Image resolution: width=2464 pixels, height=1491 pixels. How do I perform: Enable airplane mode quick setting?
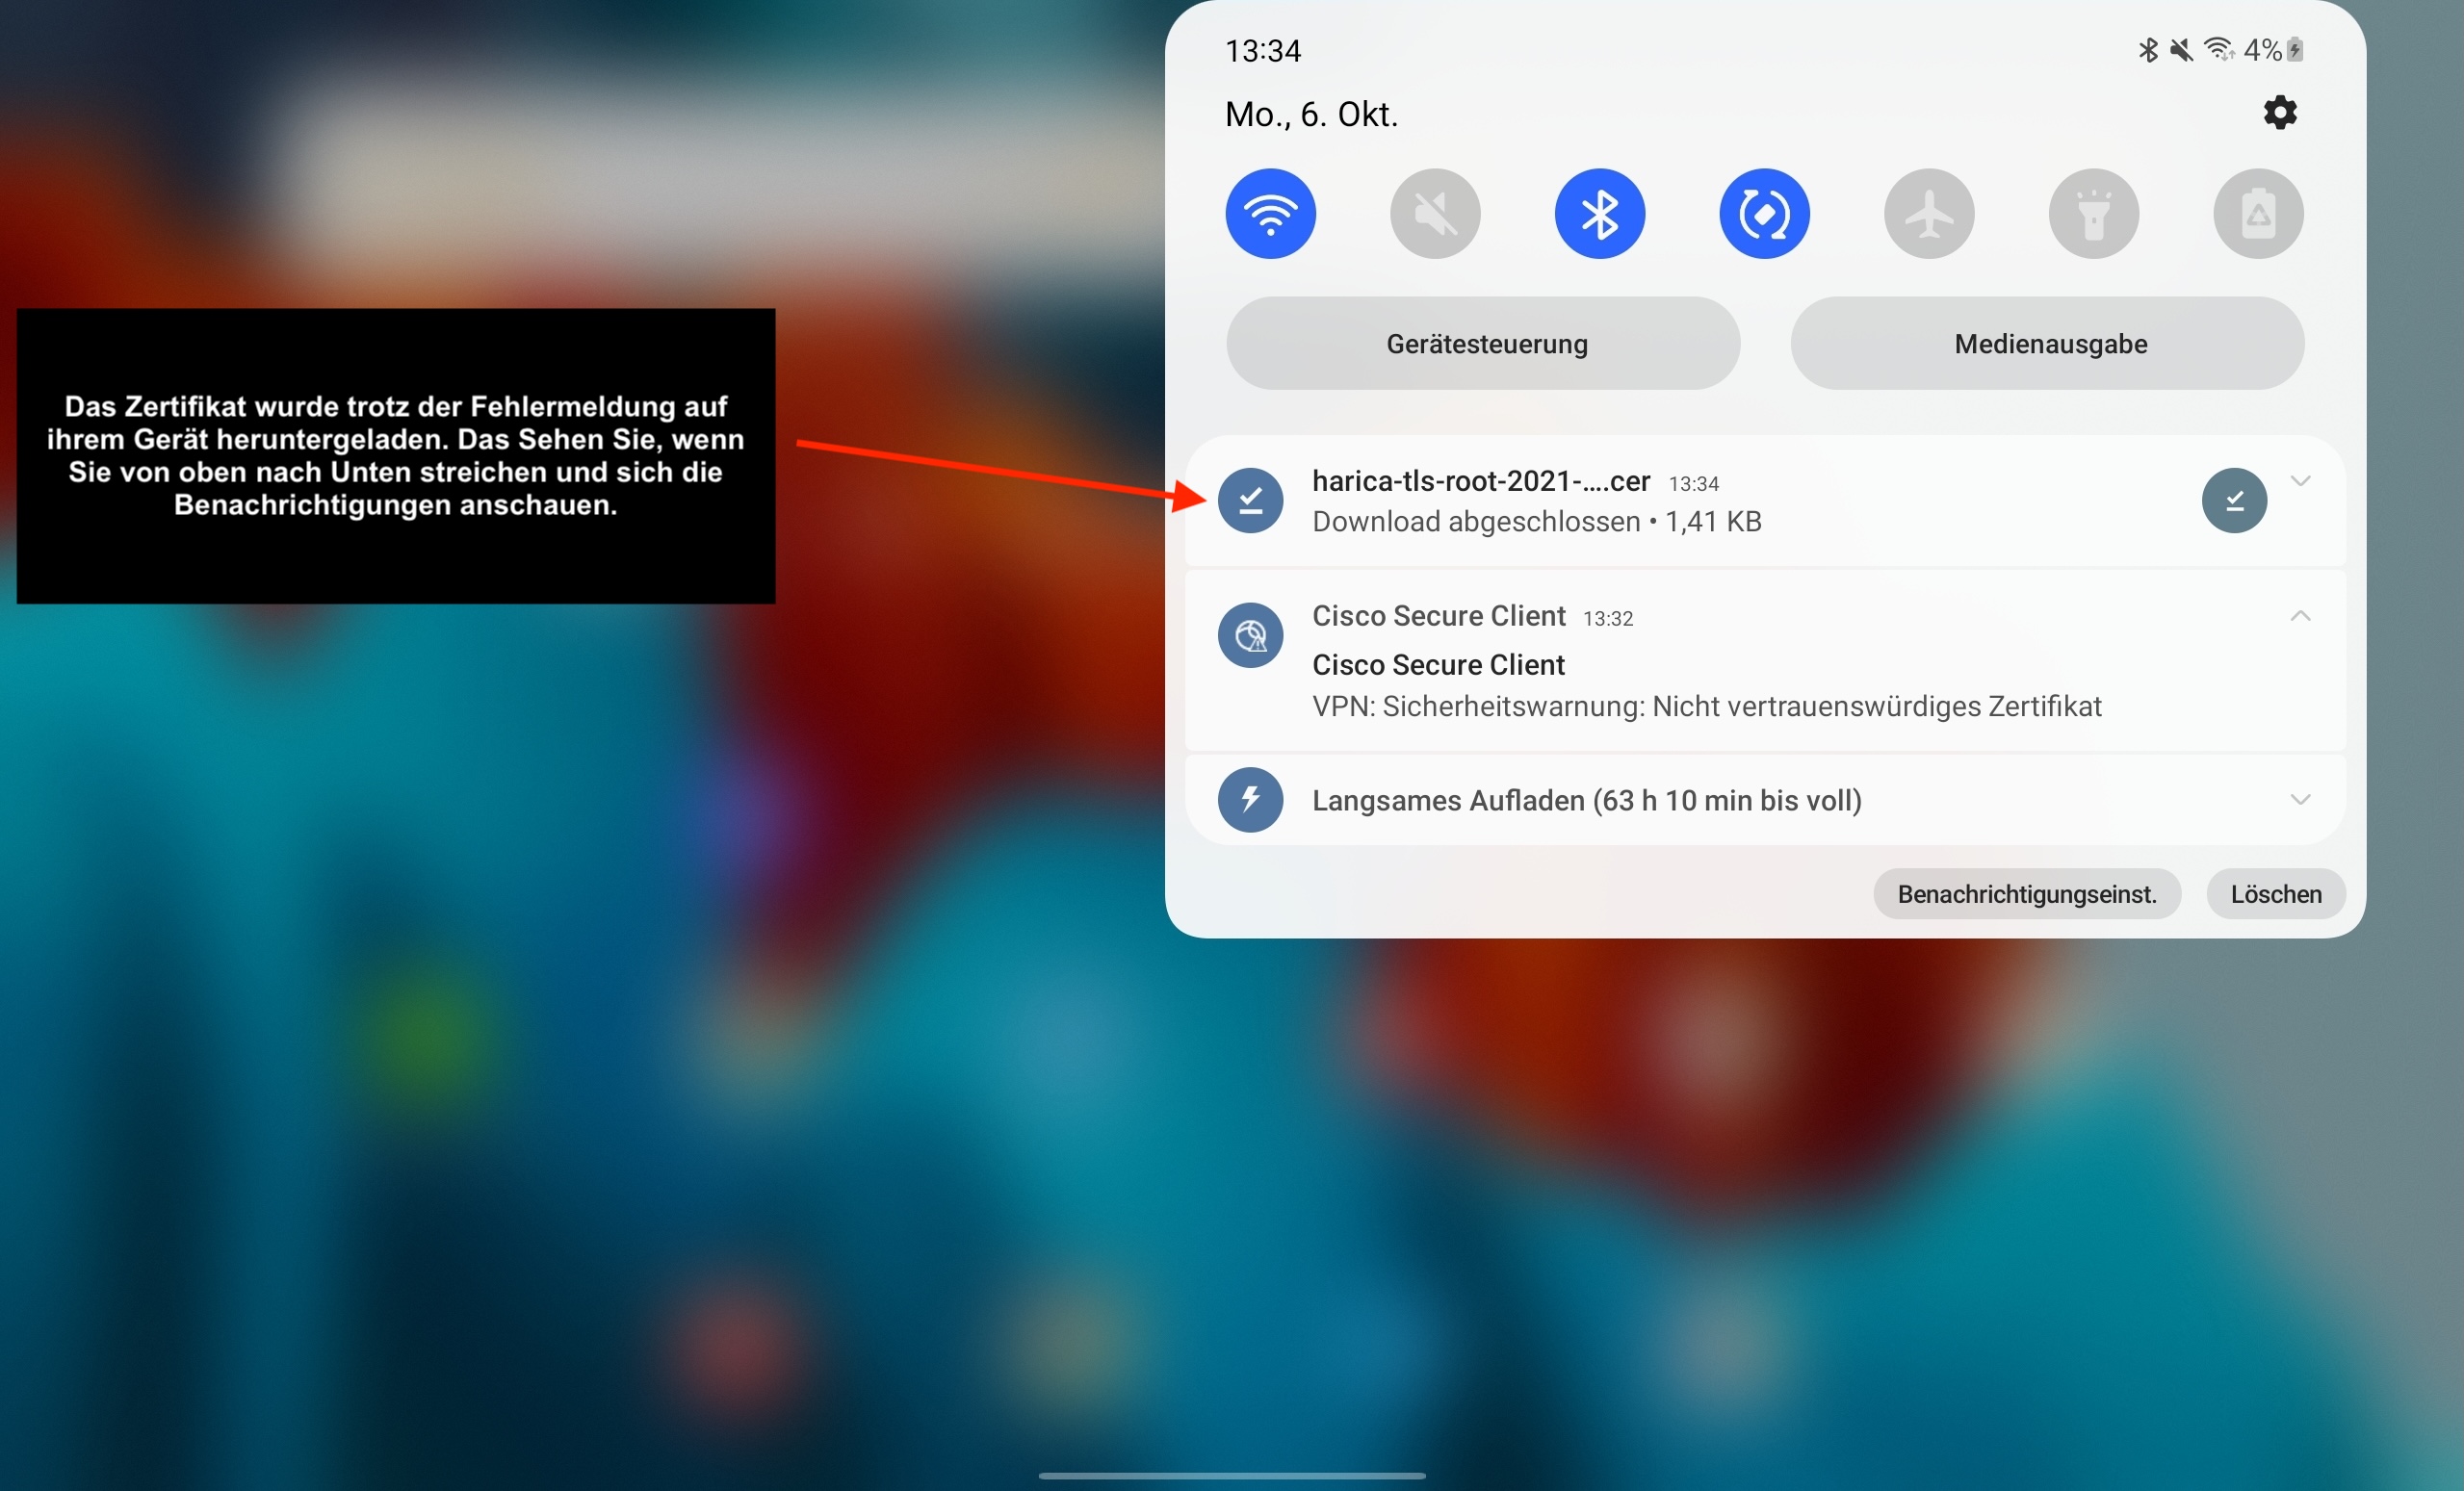1928,214
